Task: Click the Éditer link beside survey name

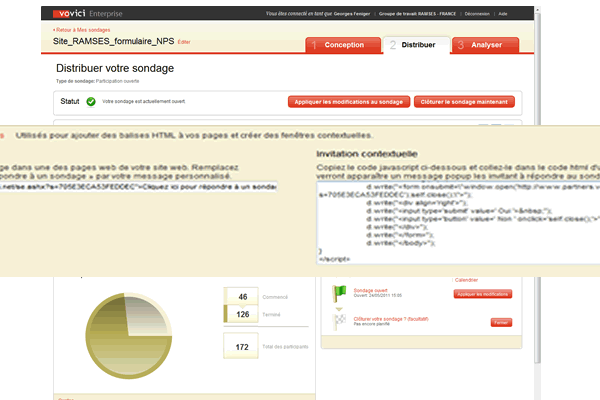Action: pyautogui.click(x=184, y=42)
